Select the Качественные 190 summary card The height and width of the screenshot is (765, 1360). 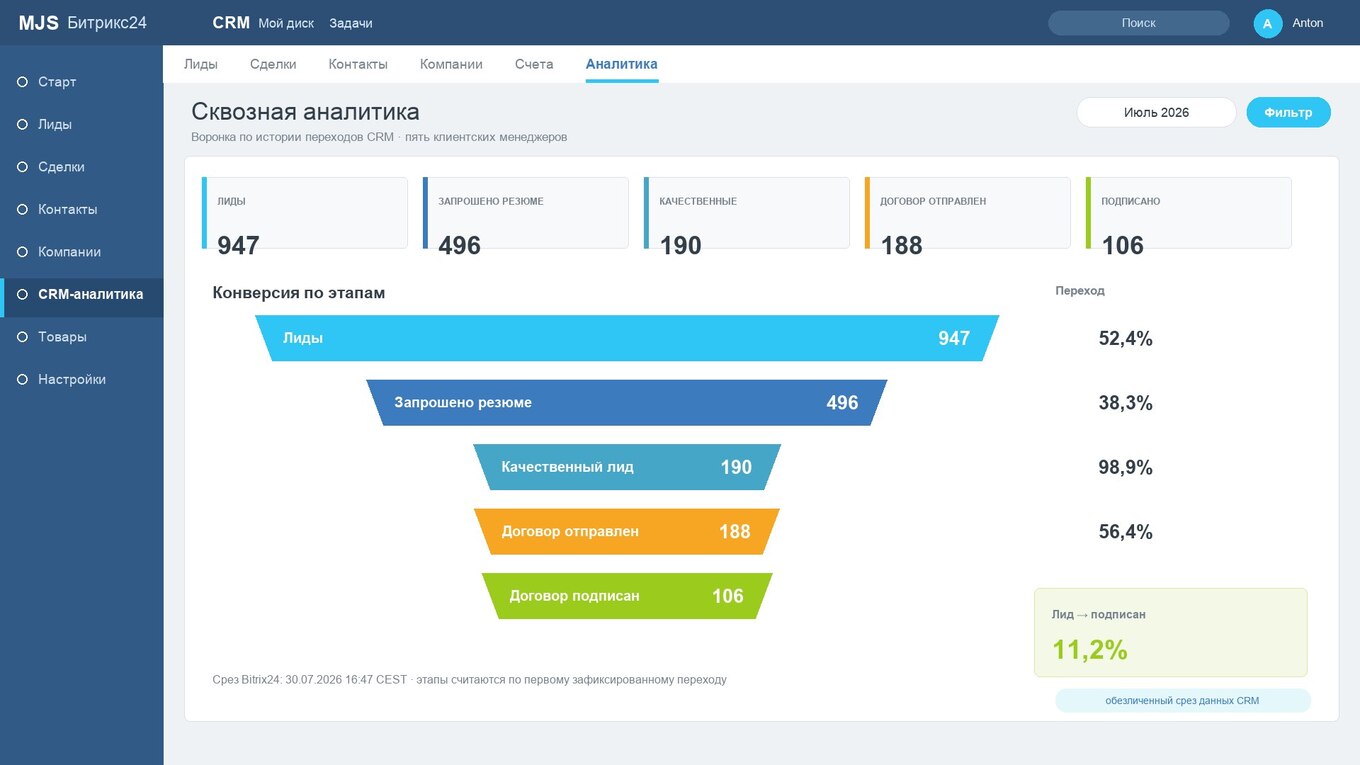coord(747,213)
